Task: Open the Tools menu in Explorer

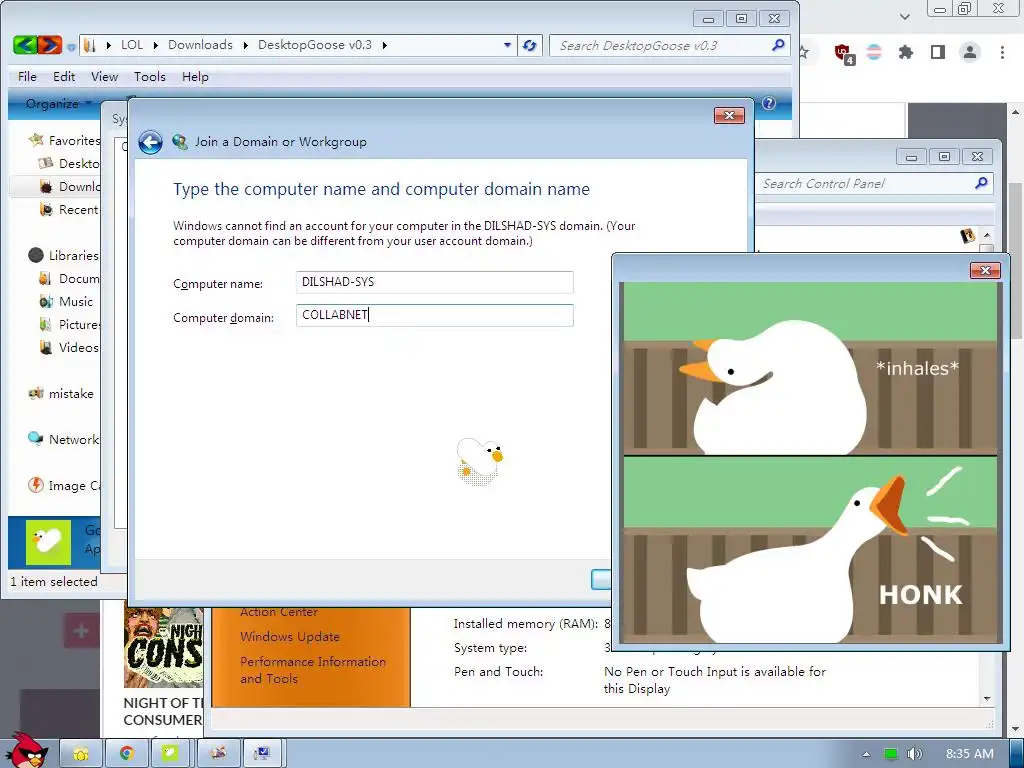Action: [x=150, y=76]
